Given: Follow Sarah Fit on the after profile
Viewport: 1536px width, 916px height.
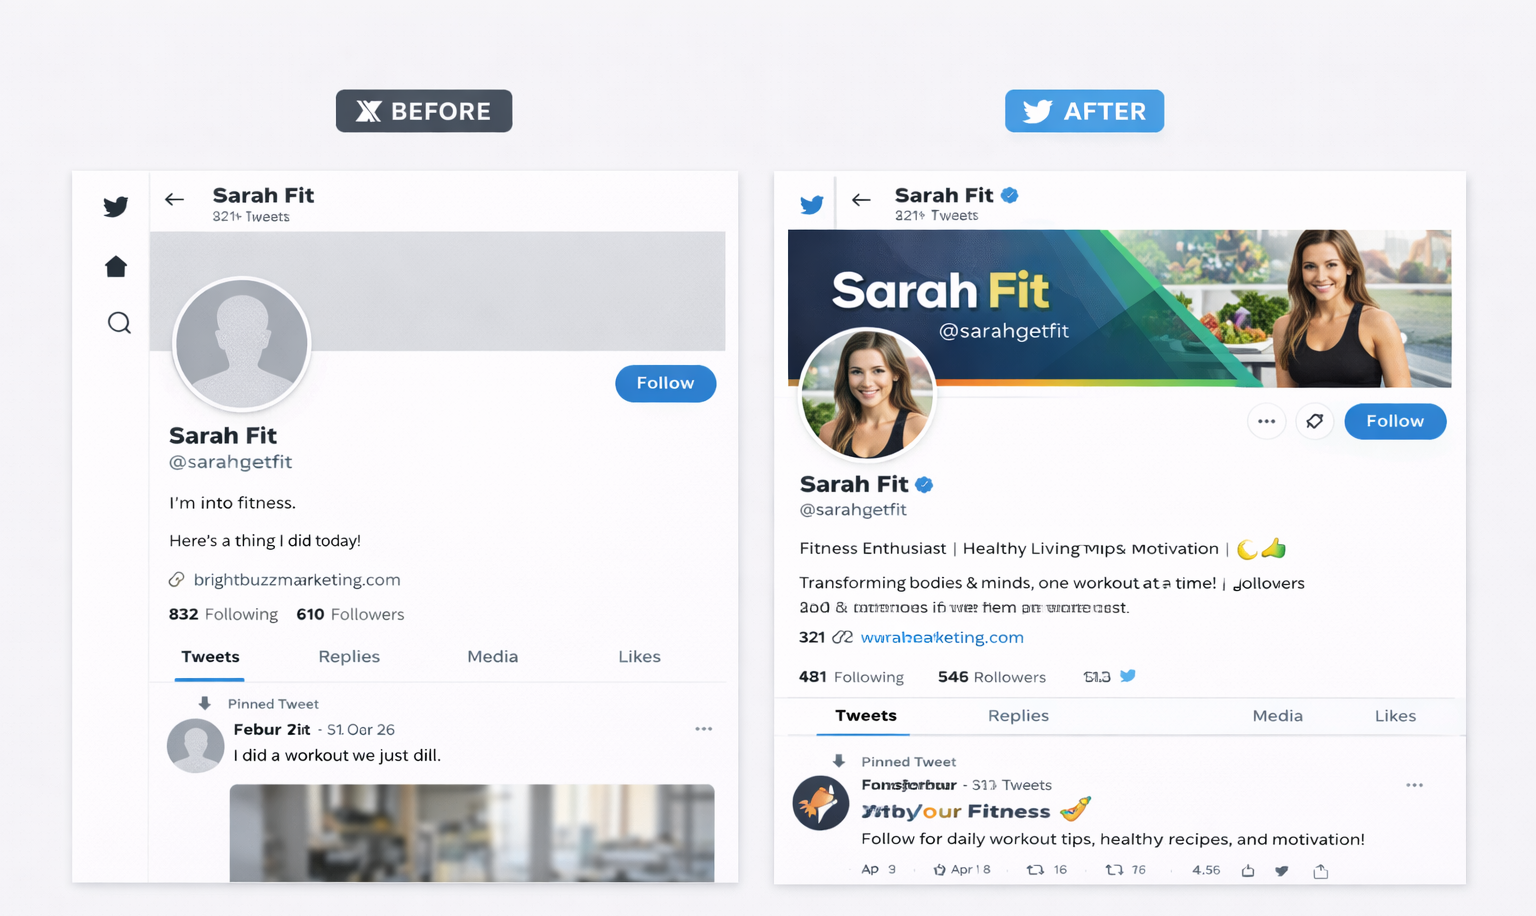Looking at the screenshot, I should point(1395,421).
